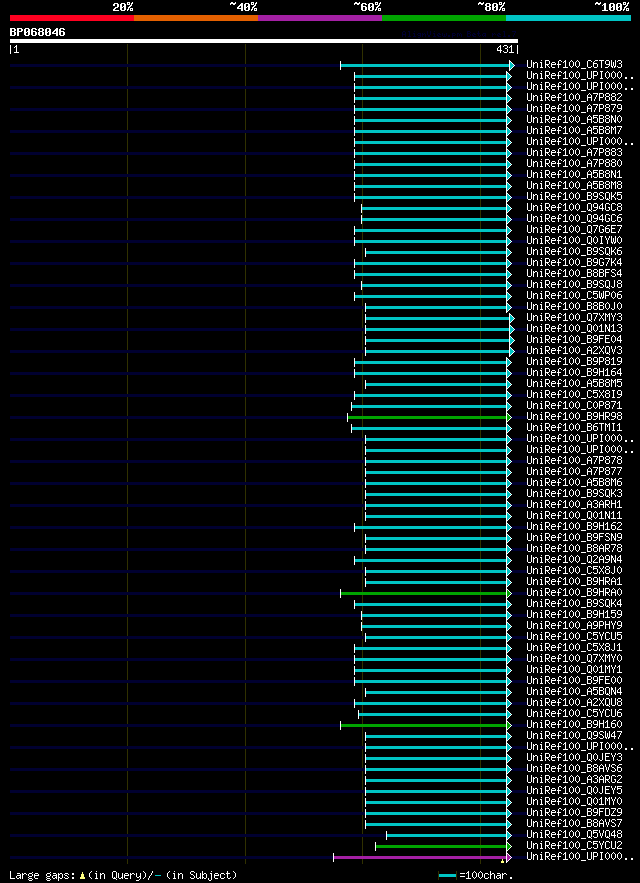Click the purple ~60% identity legend segment
640x883 pixels.
click(x=320, y=18)
